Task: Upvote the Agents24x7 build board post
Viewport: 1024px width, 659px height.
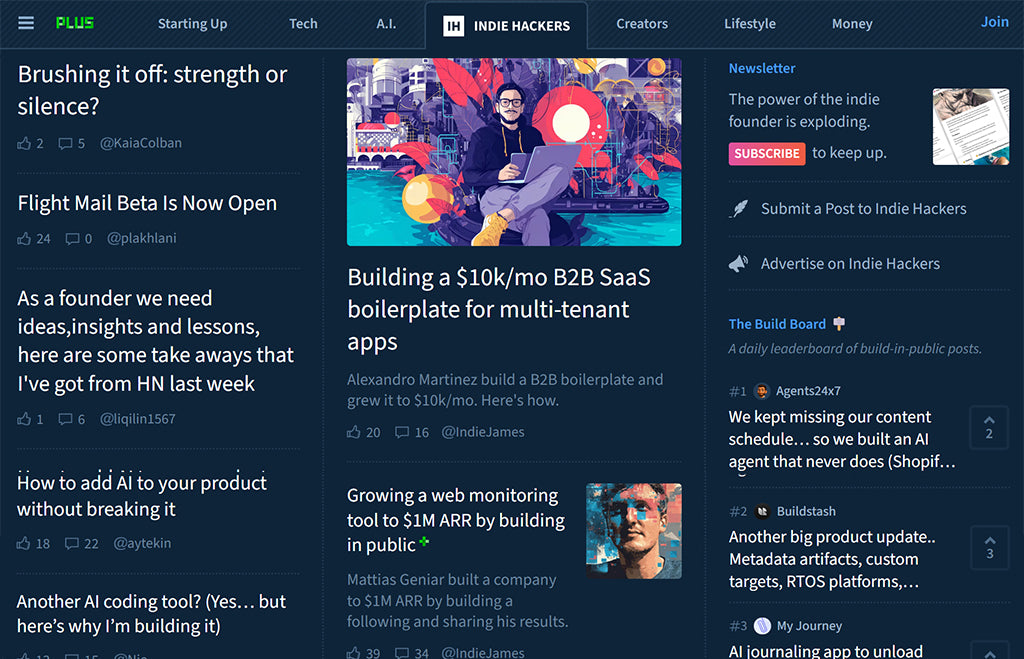Action: (989, 427)
